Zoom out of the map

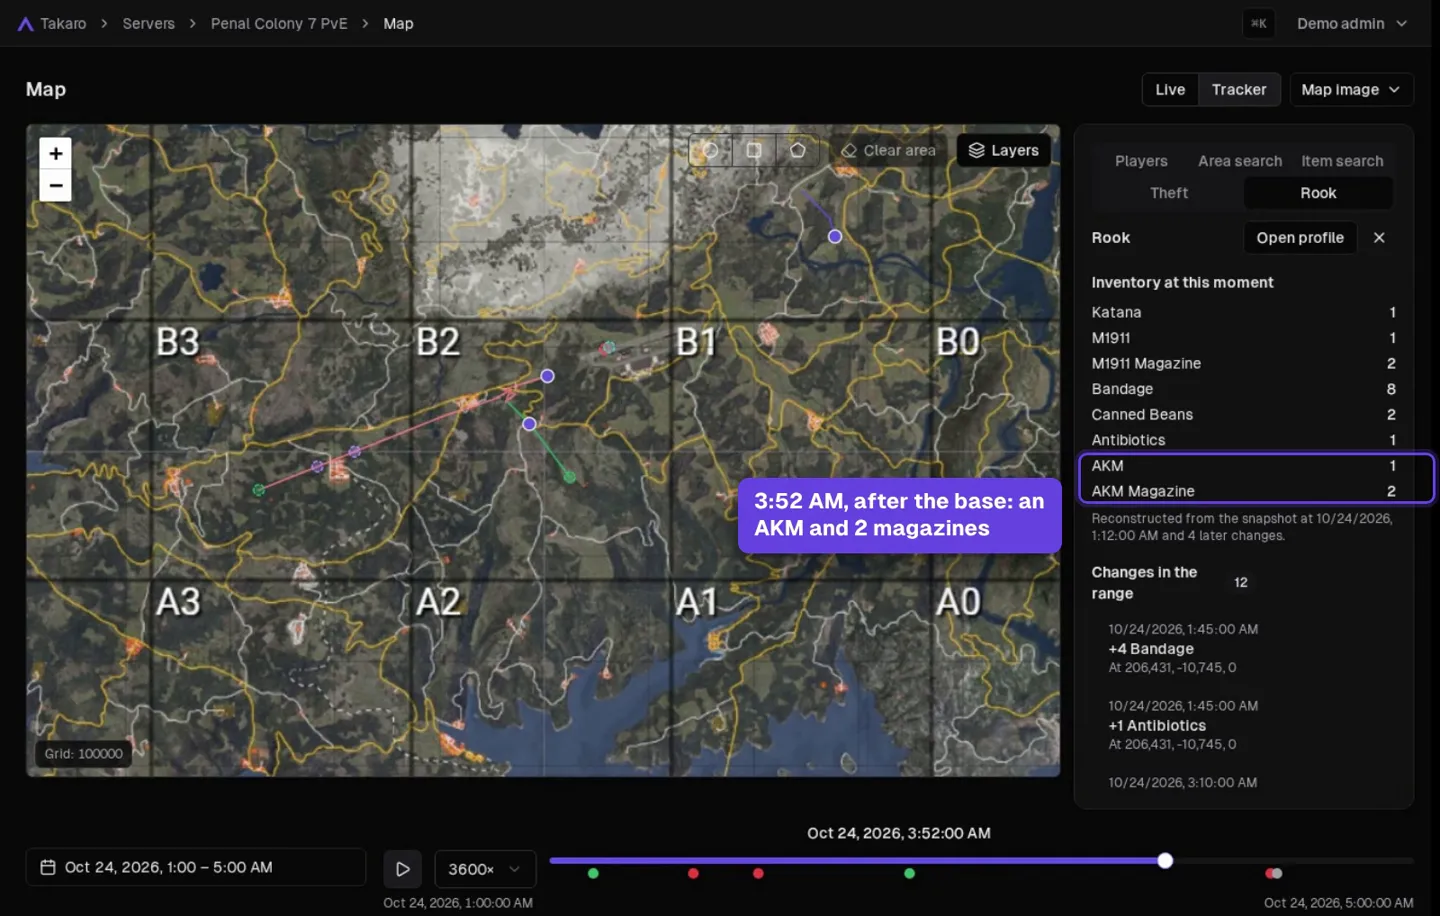pyautogui.click(x=56, y=186)
